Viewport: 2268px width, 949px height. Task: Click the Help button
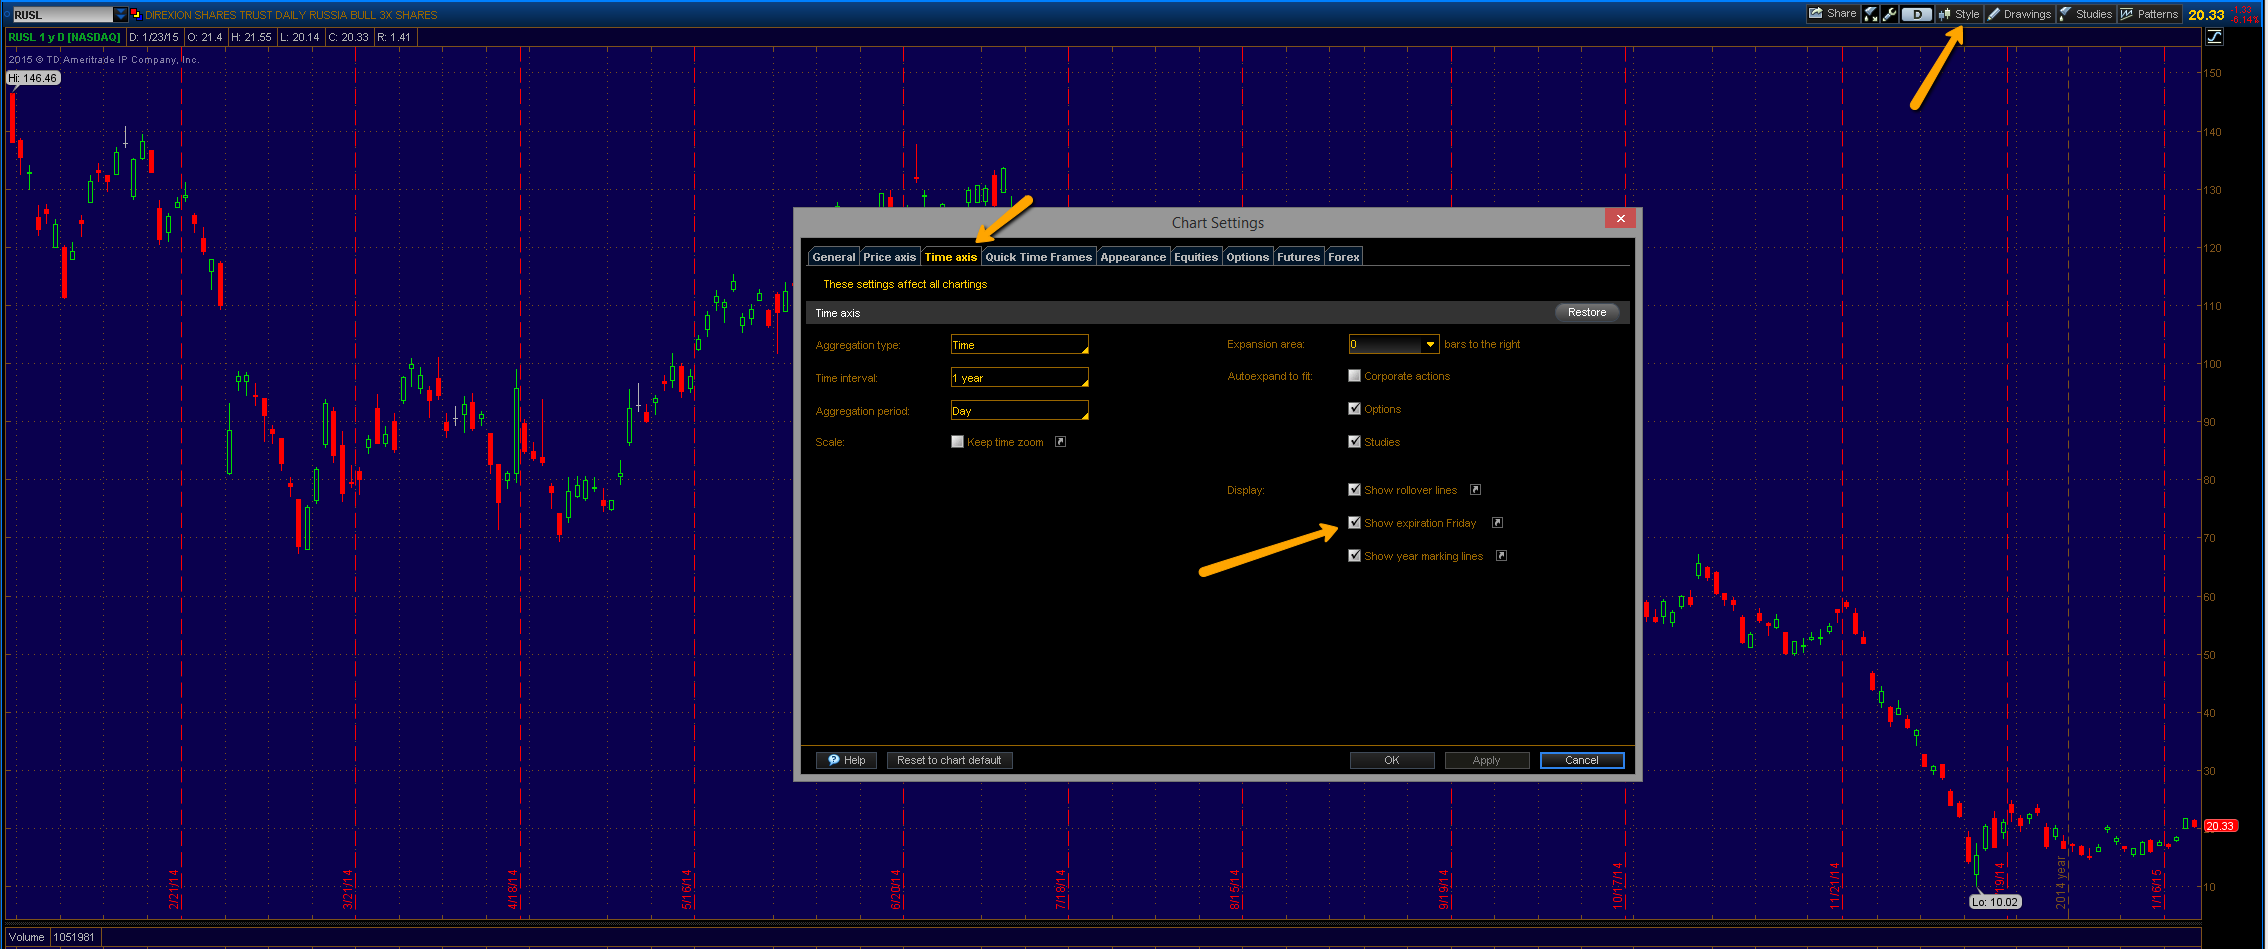tap(846, 760)
